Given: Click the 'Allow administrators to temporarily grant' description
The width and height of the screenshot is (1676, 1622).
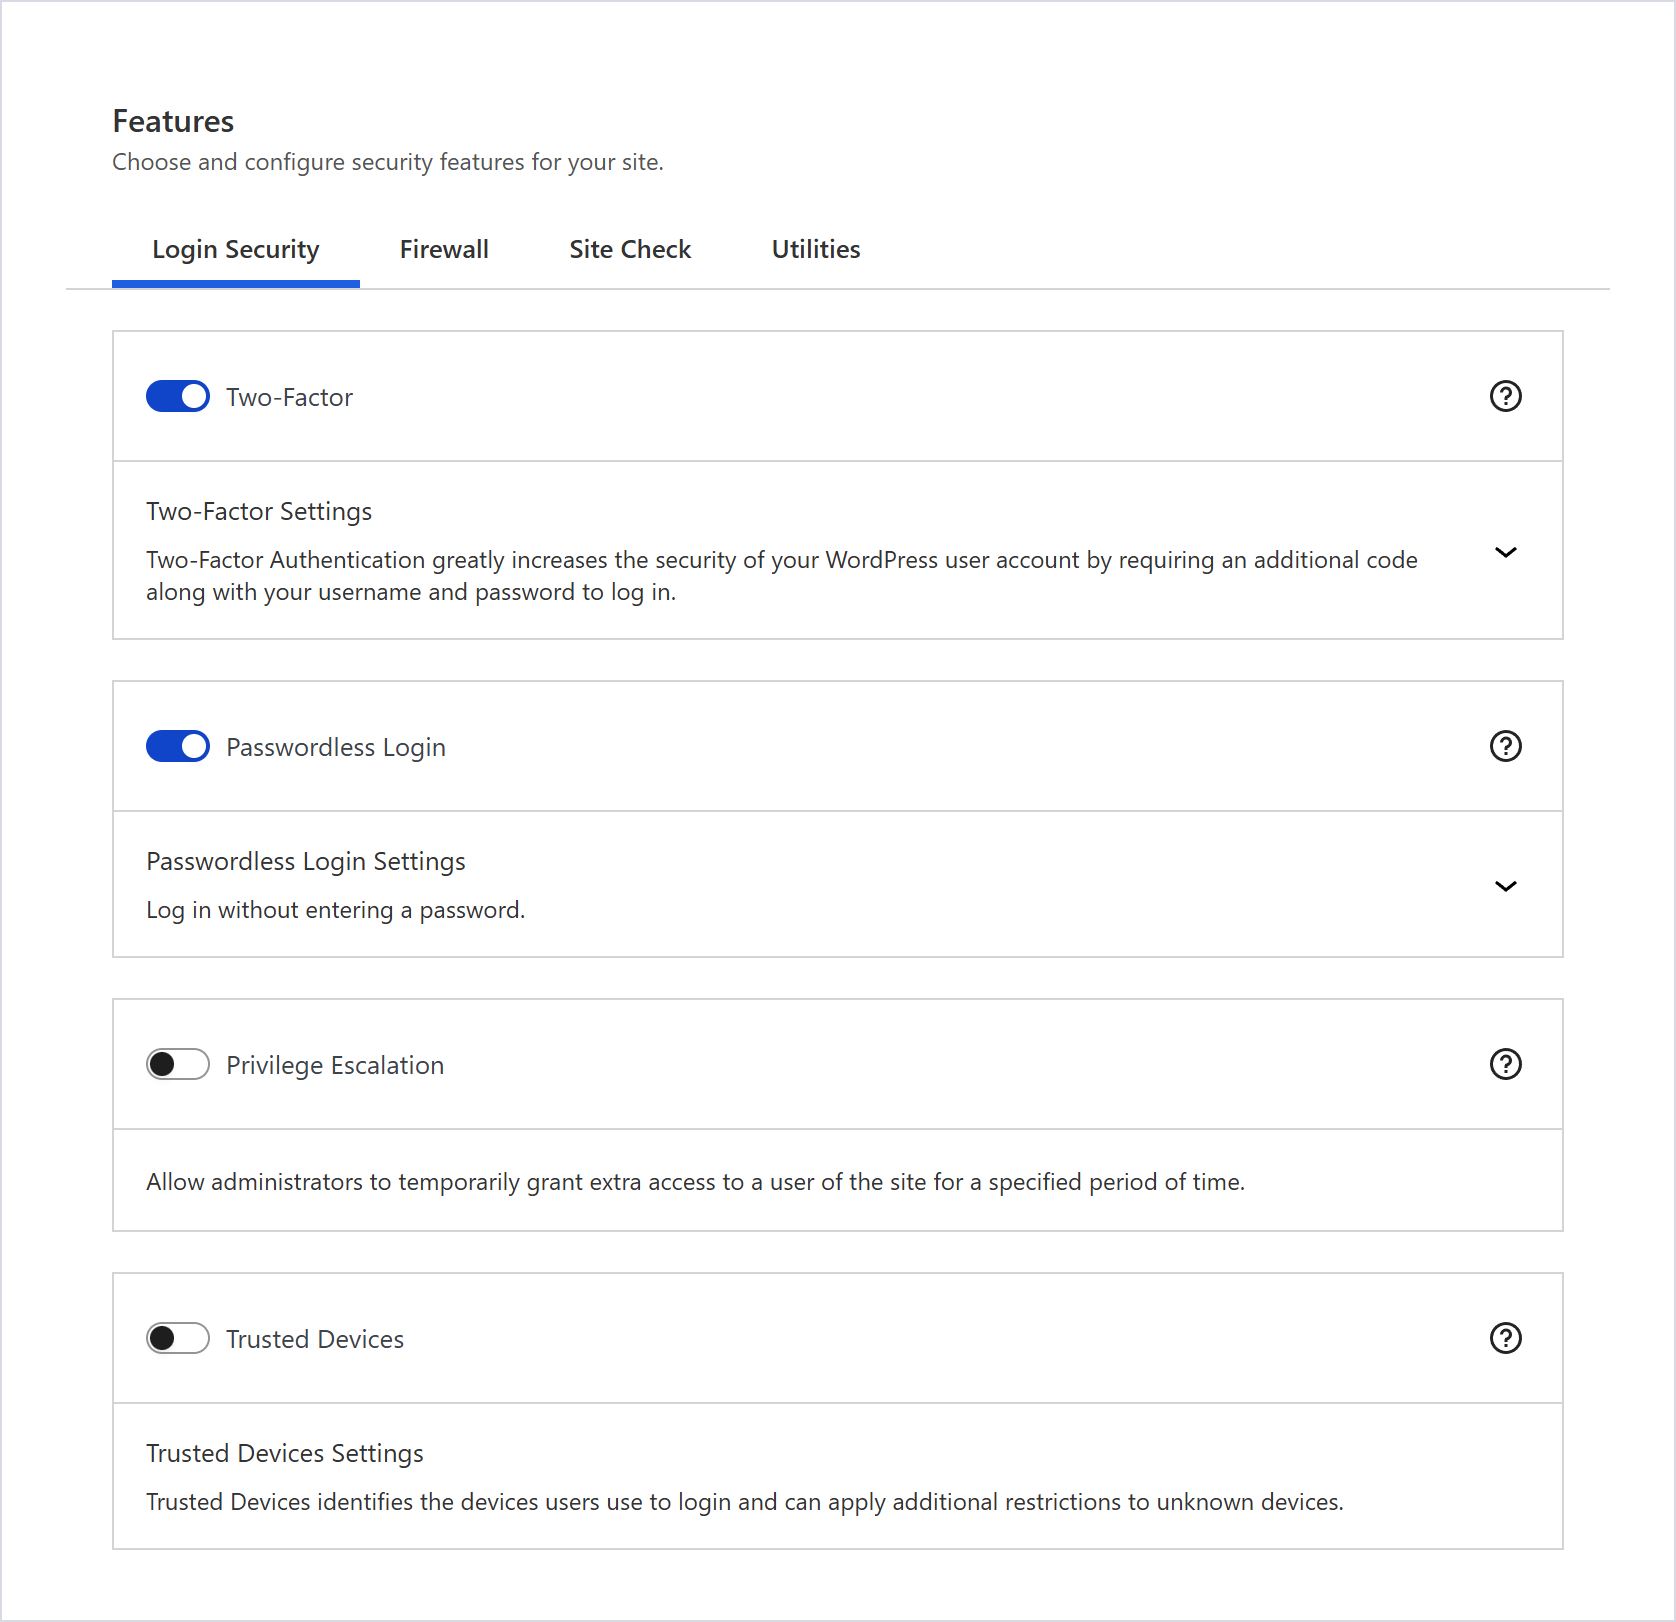Looking at the screenshot, I should click(x=696, y=1182).
